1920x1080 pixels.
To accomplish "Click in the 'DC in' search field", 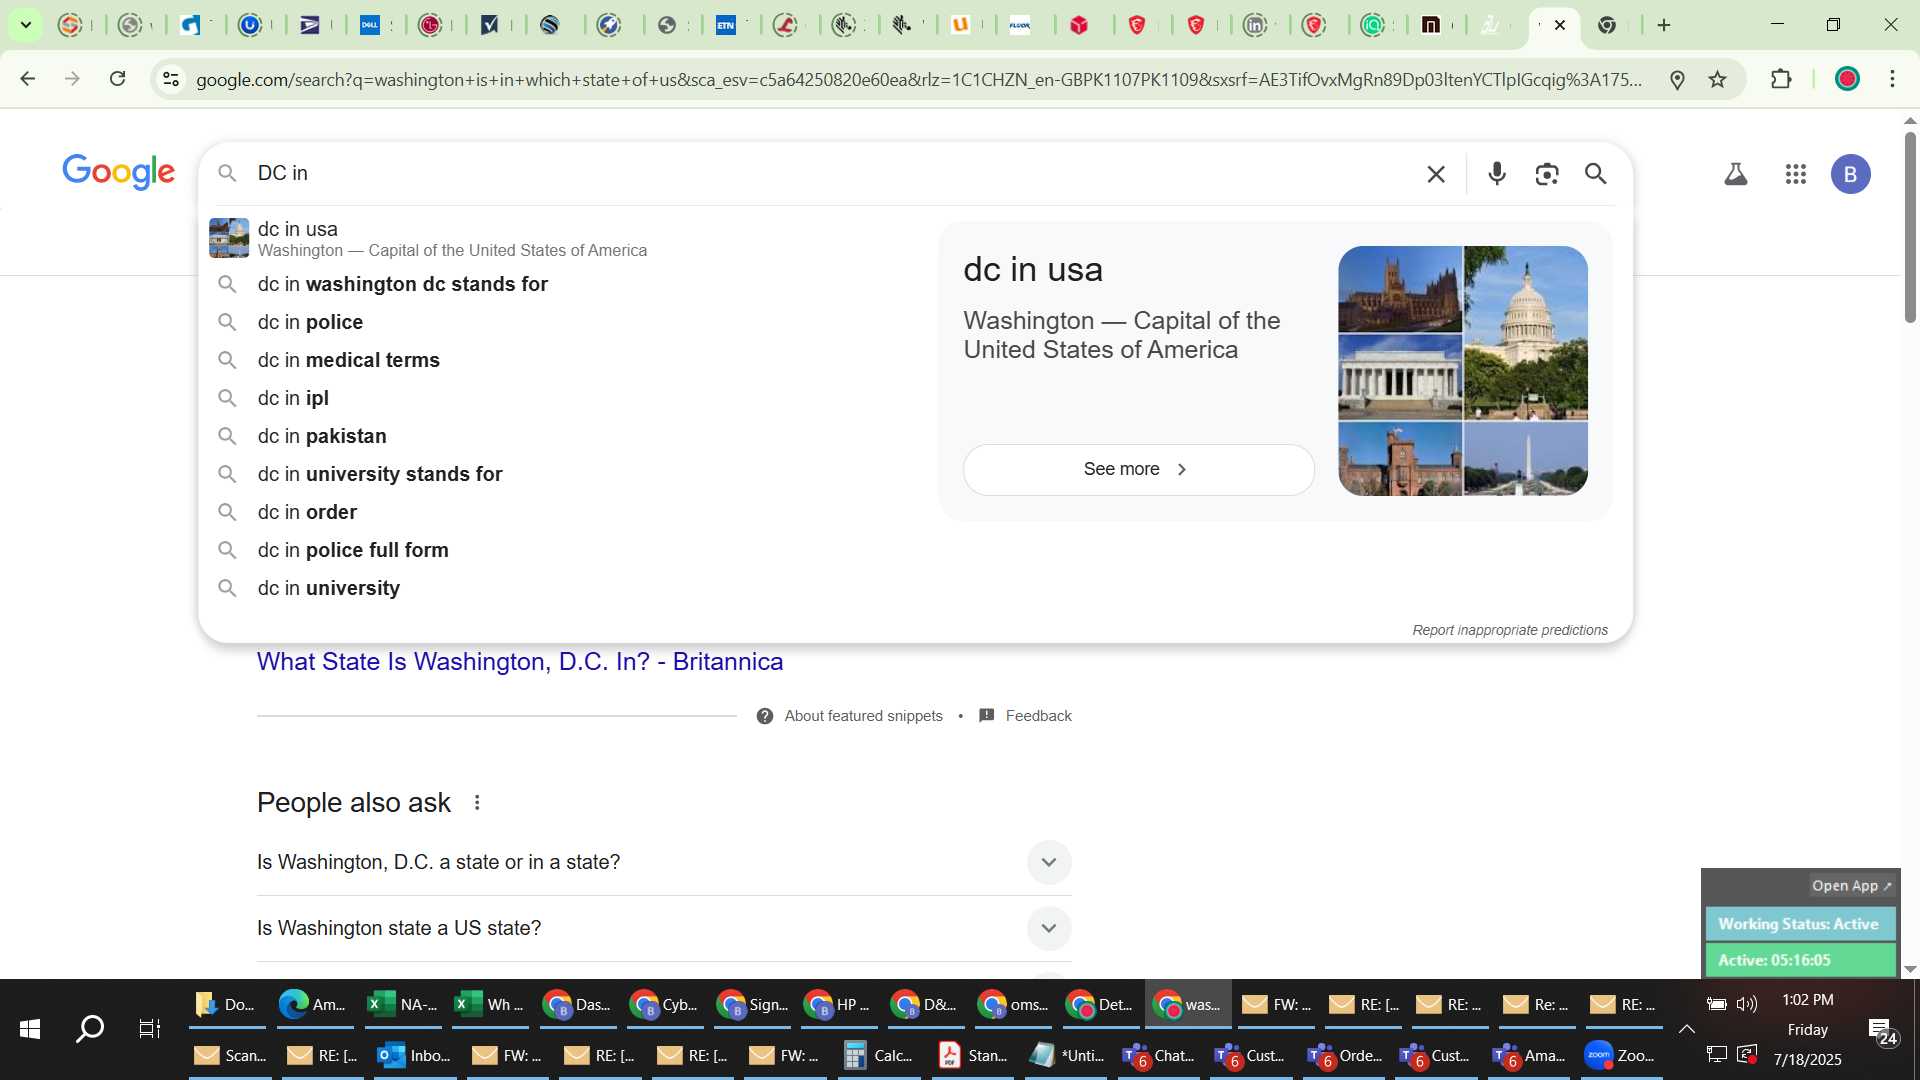I will pyautogui.click(x=830, y=174).
